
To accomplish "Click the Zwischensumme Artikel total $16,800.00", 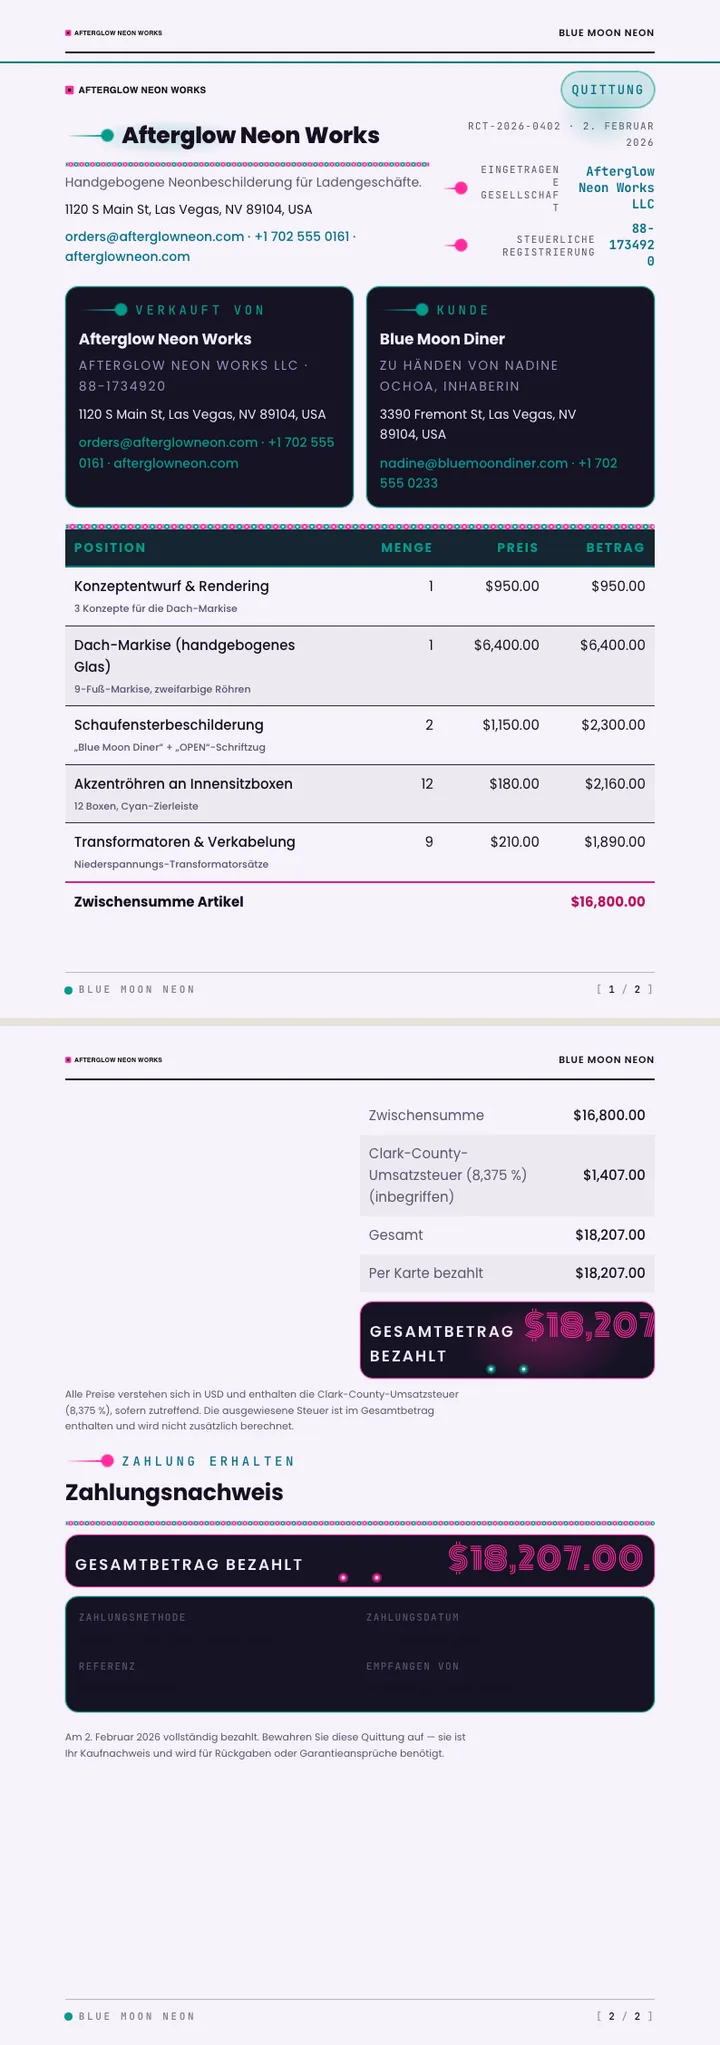I will [x=608, y=902].
